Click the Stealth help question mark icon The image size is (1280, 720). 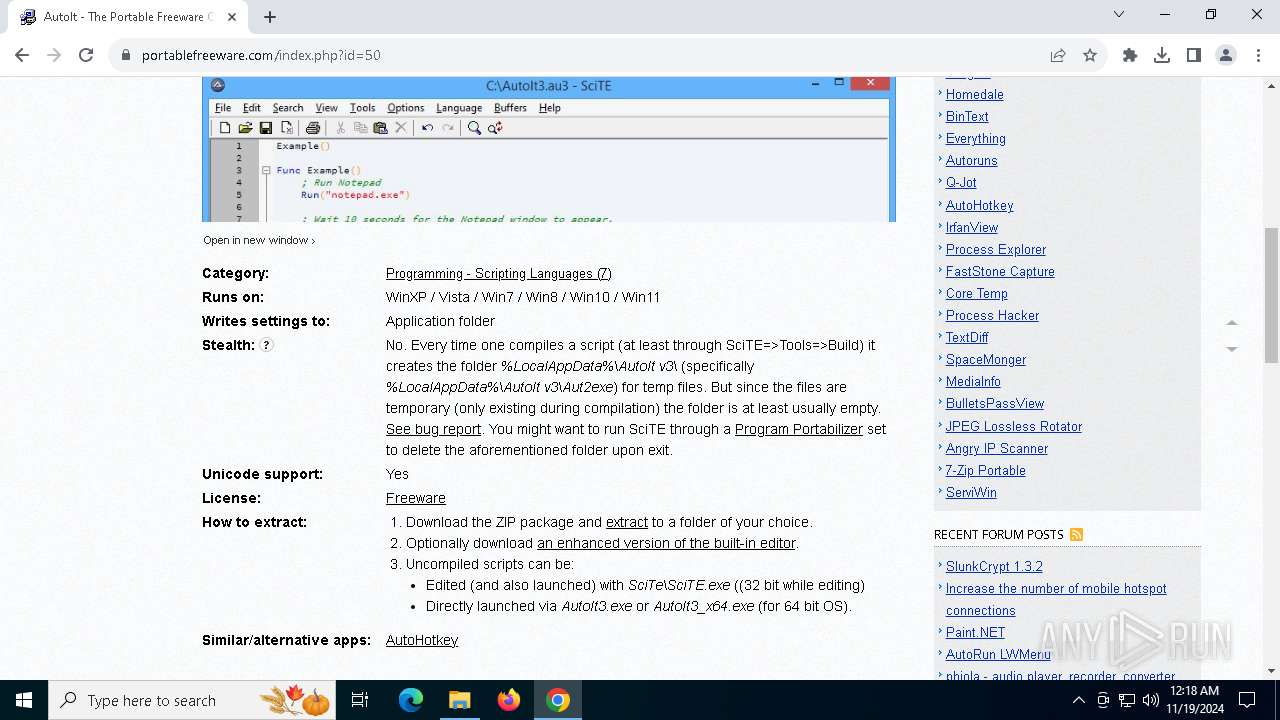[267, 345]
